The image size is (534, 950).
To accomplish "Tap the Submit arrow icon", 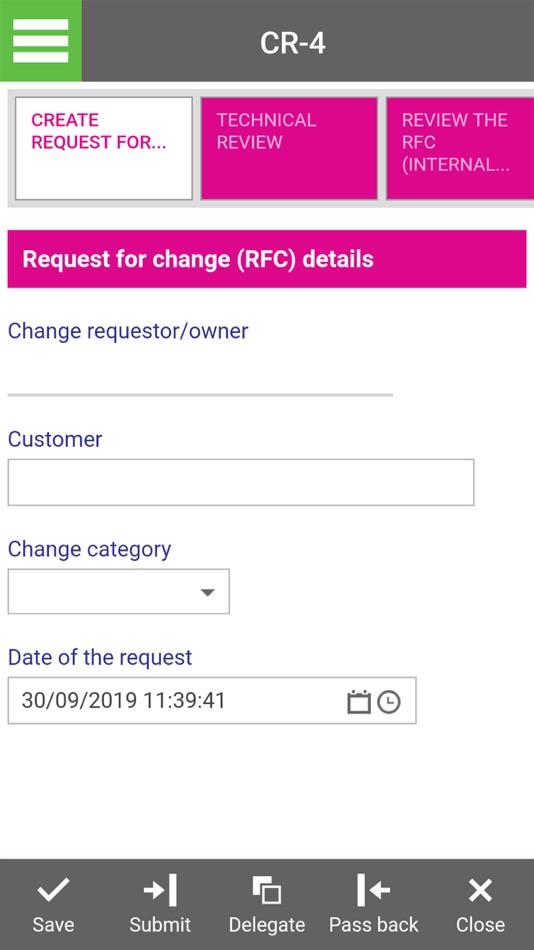I will pos(160,890).
